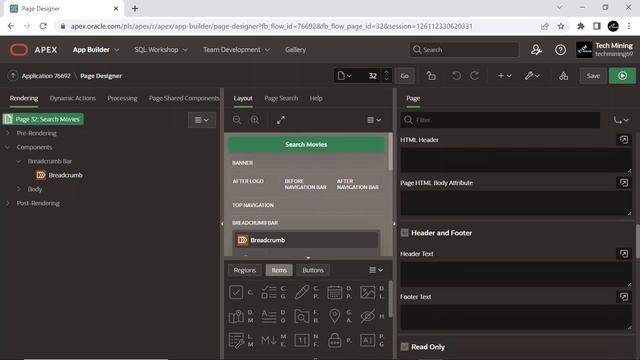Viewport: 640px width, 360px height.
Task: Click the page lock icon in toolbar
Action: pyautogui.click(x=431, y=76)
